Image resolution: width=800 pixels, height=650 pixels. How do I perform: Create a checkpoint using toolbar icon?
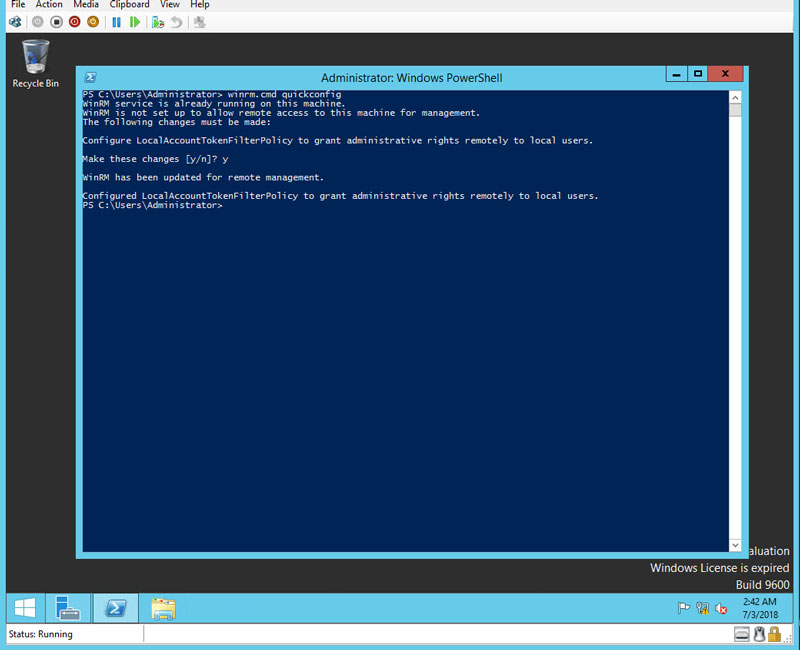coord(158,21)
